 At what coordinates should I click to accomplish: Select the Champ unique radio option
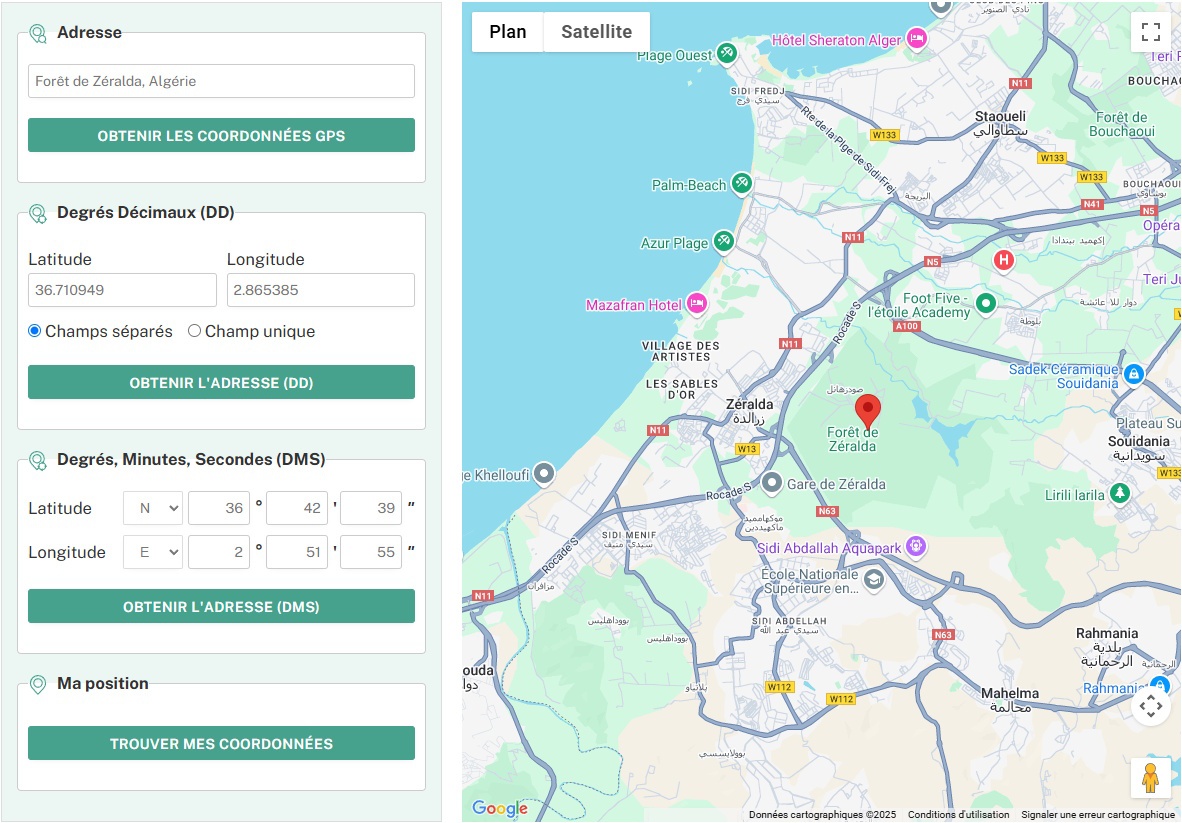(194, 331)
